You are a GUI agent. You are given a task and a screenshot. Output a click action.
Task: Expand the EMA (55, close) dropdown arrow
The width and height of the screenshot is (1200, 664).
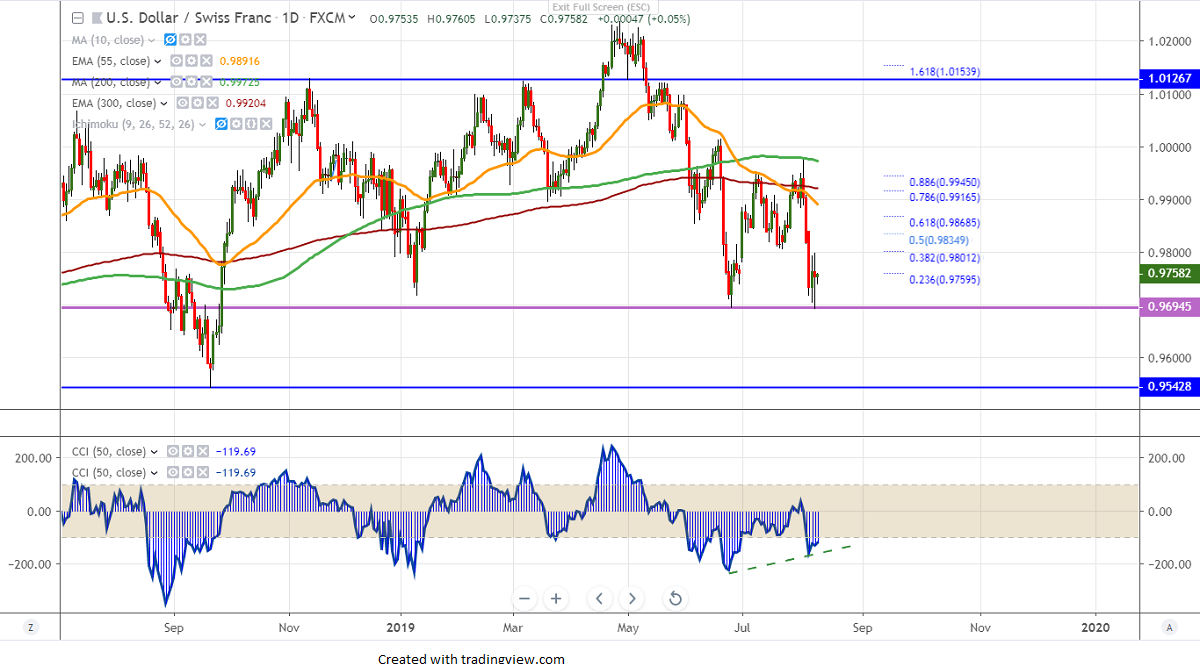(x=158, y=62)
